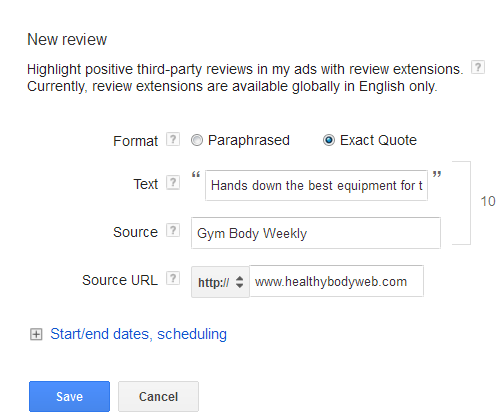Select the Exact Quote radio button

[329, 140]
